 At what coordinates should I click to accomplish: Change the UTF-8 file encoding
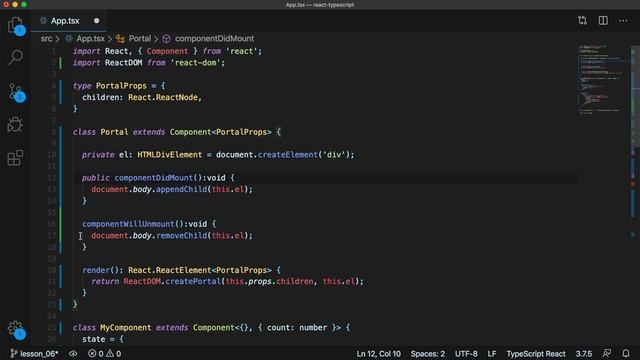point(466,353)
